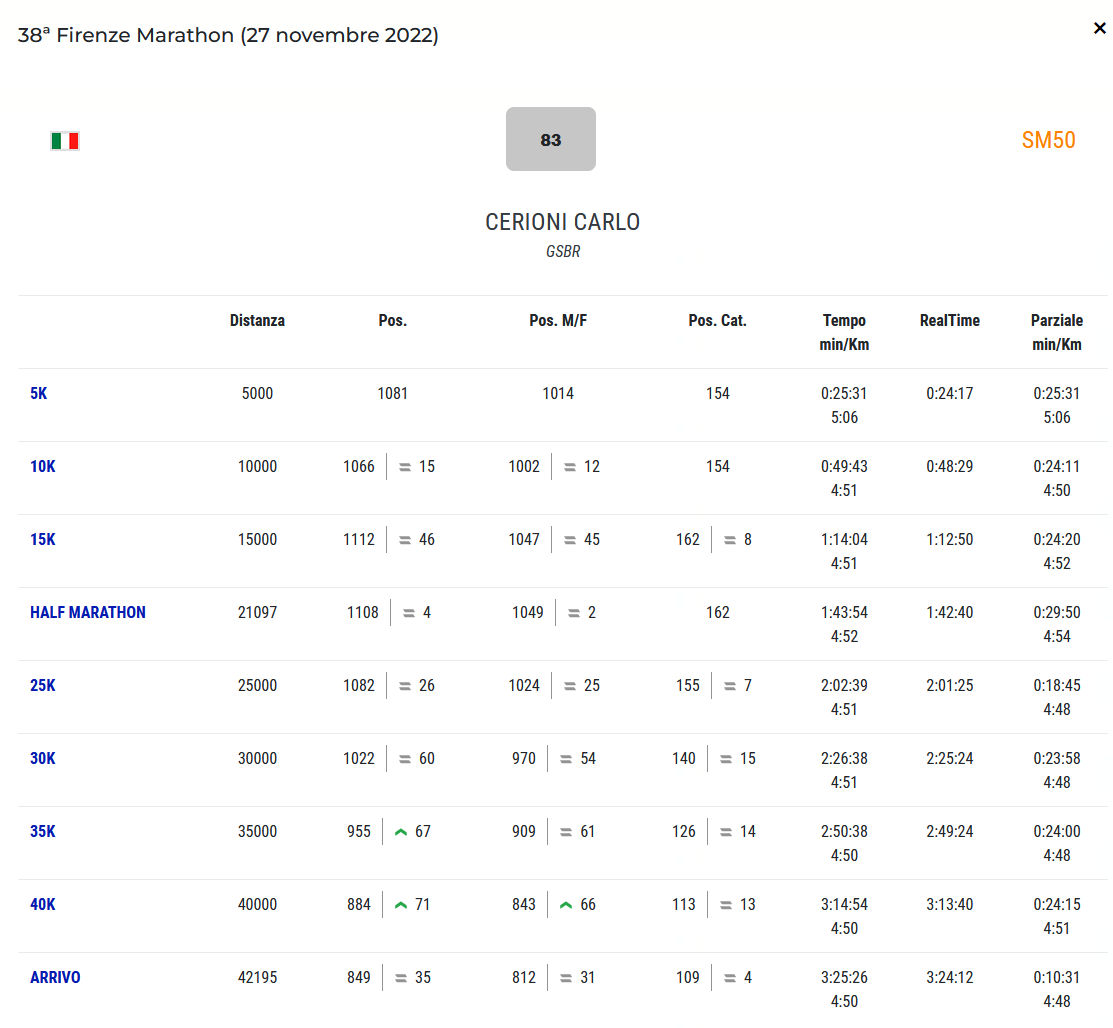Close the Firenze Marathon results dialog

(1099, 28)
